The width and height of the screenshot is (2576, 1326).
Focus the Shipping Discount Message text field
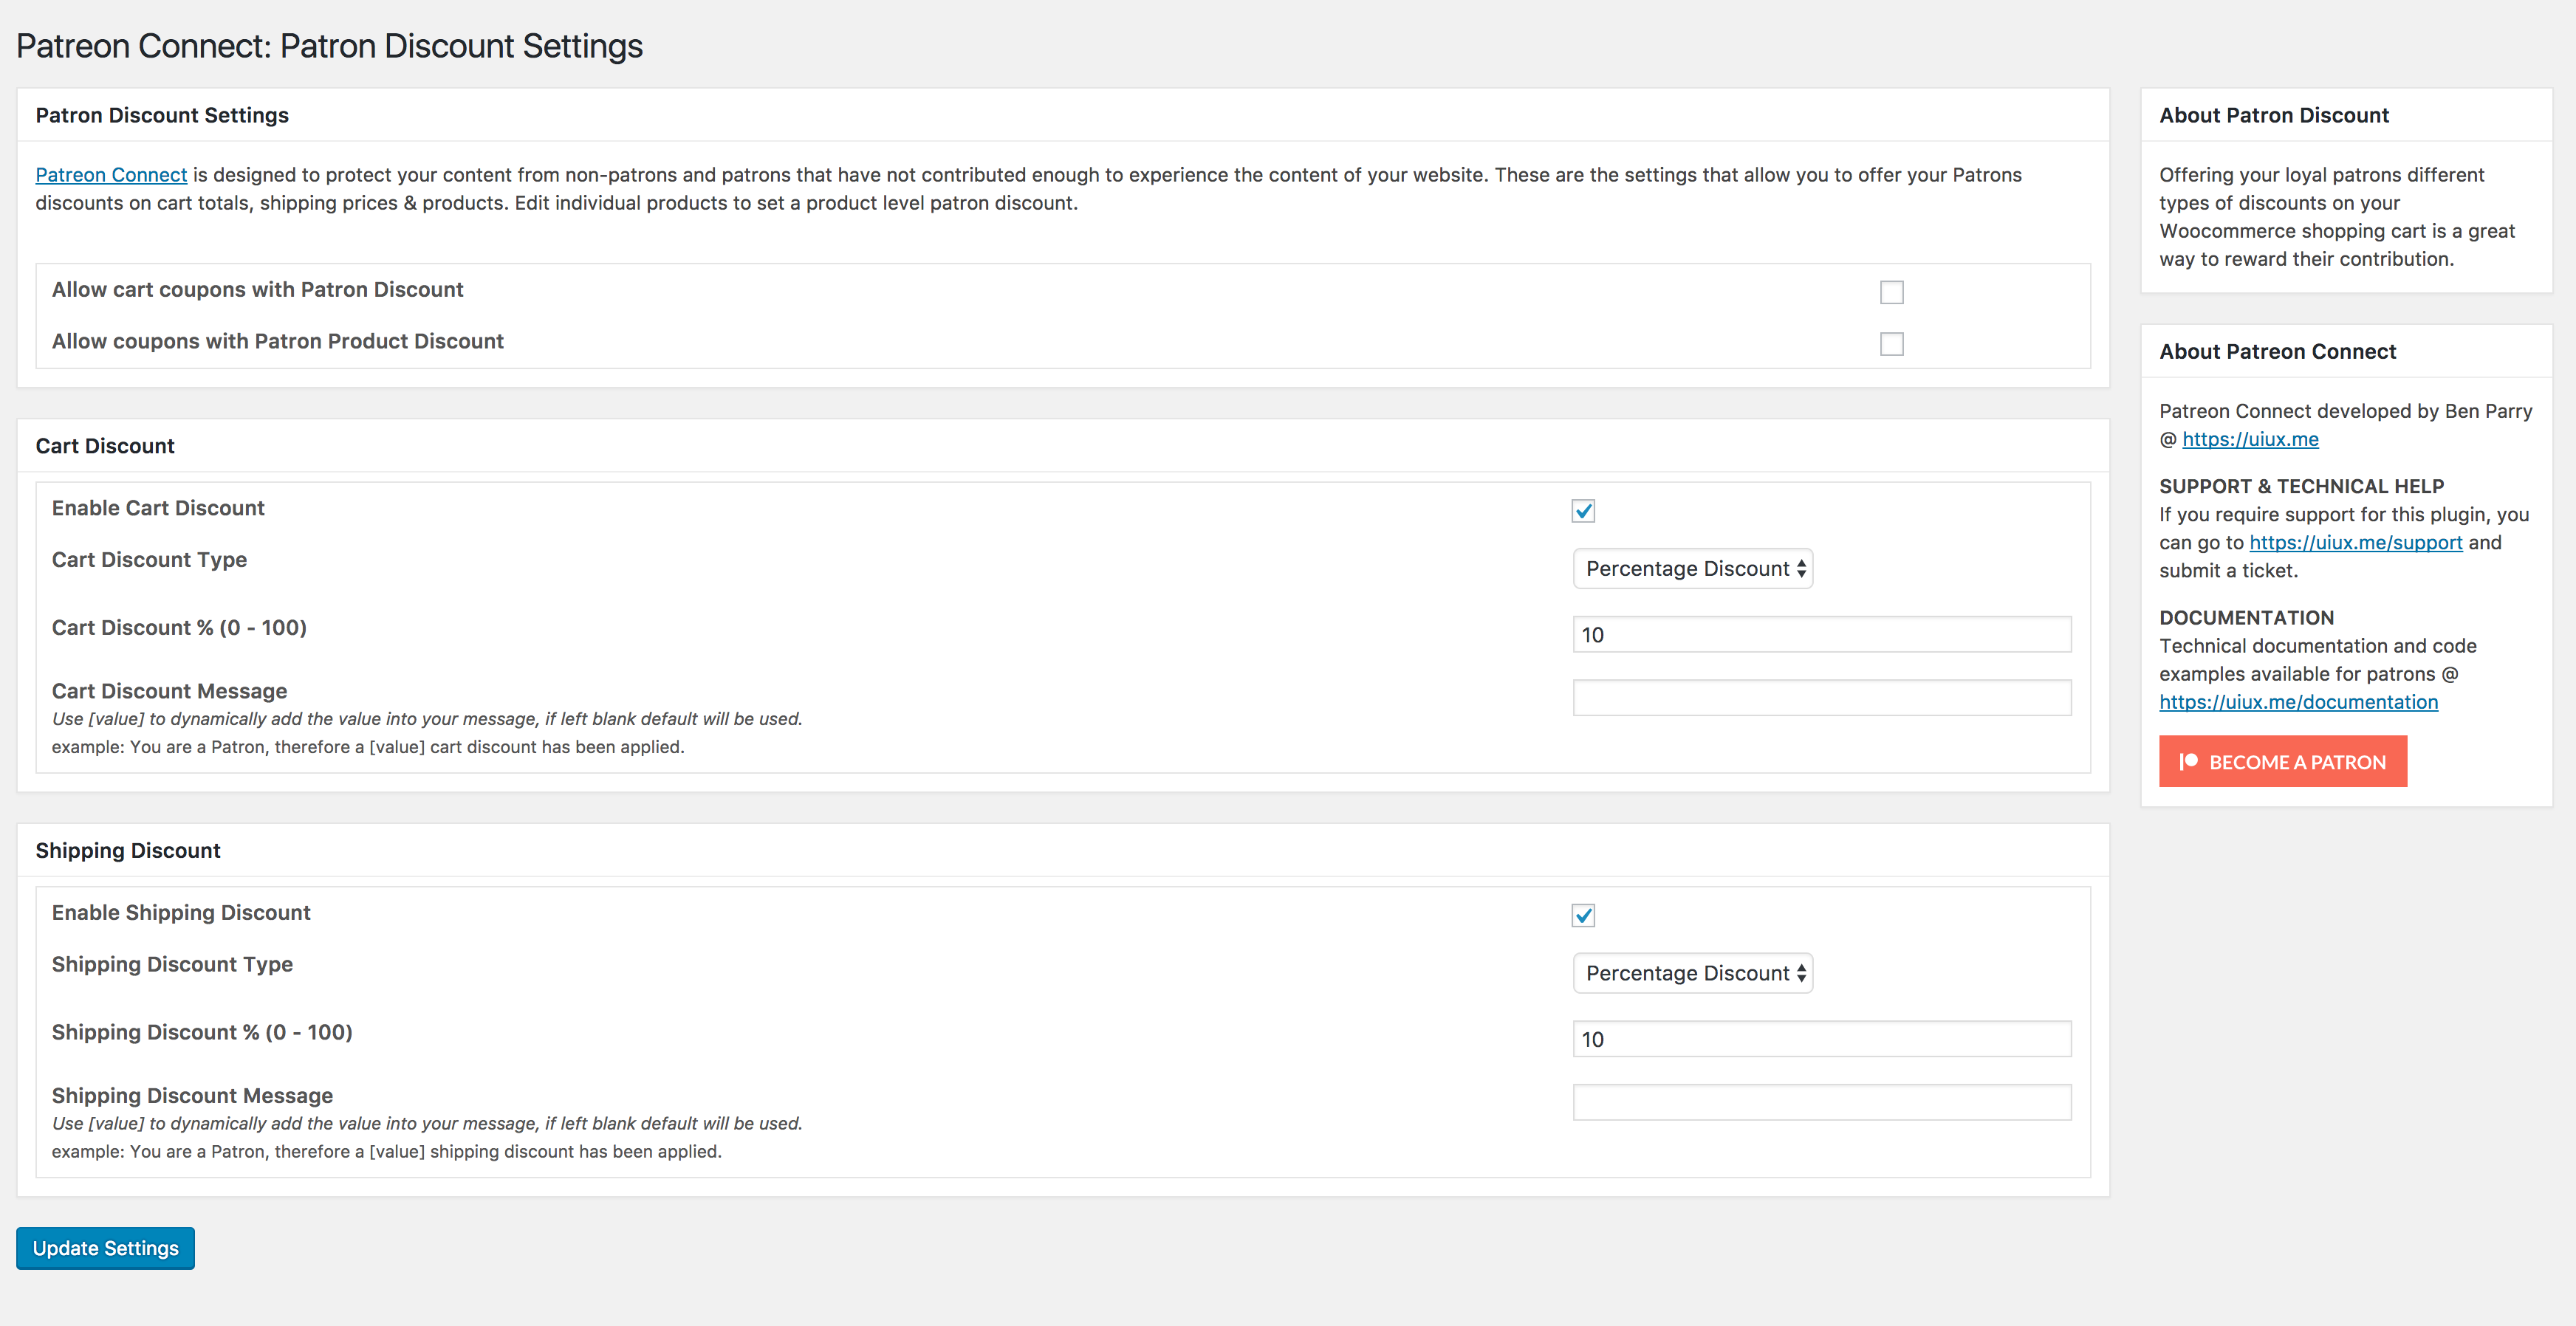pyautogui.click(x=1821, y=1102)
